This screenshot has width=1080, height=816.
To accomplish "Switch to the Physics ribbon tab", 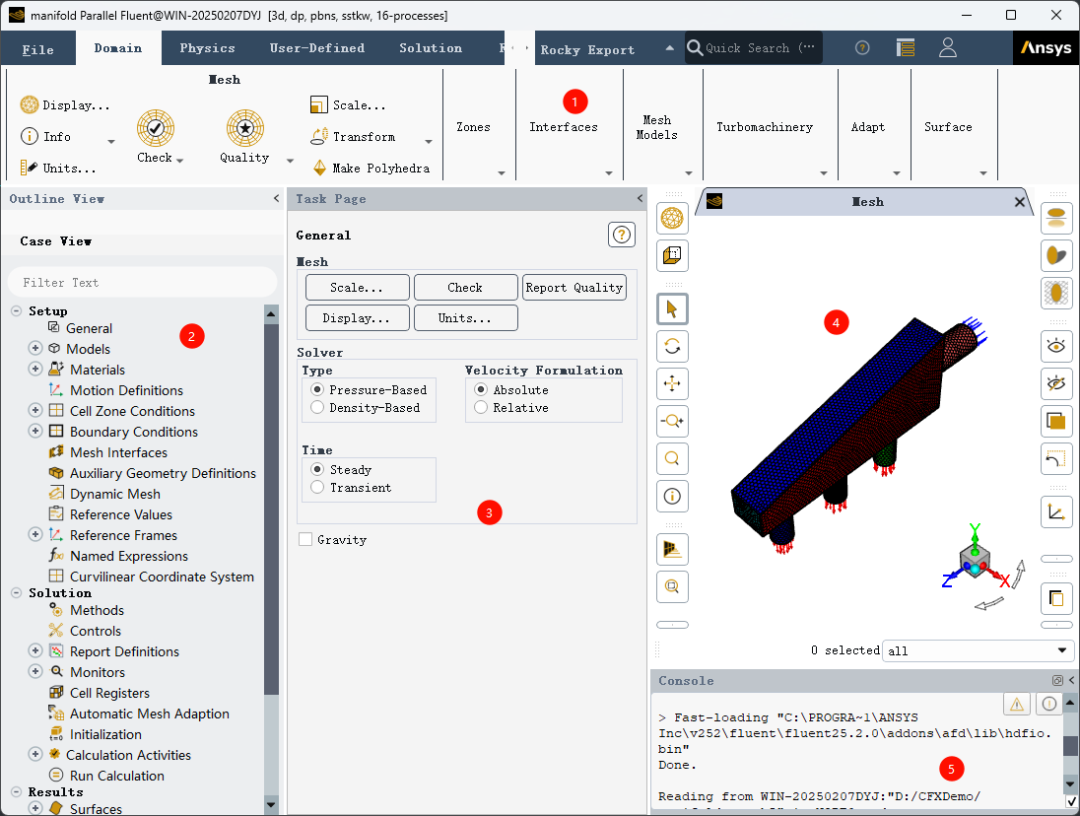I will [207, 48].
